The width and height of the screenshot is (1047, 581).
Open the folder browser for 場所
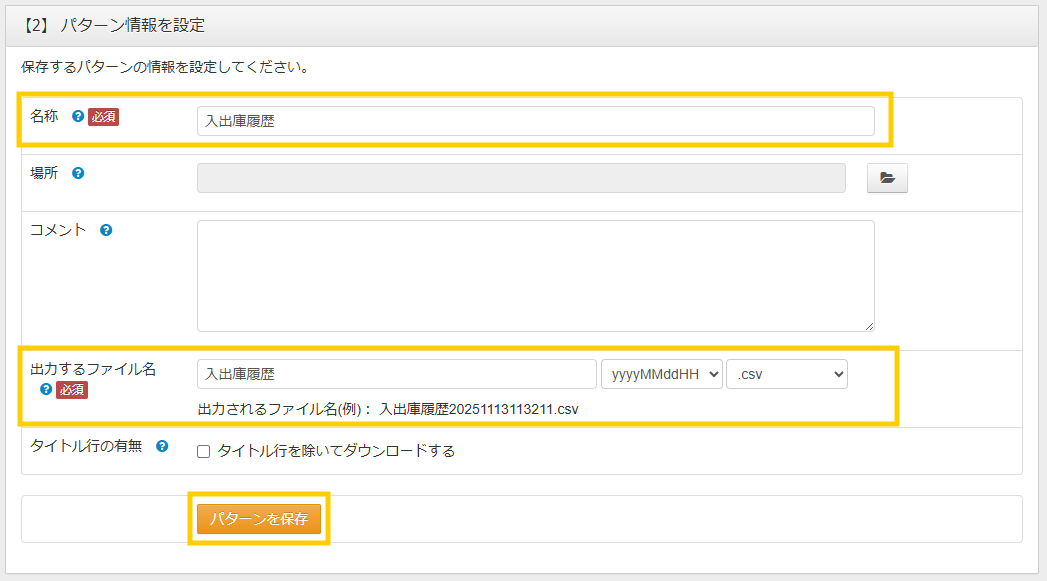pyautogui.click(x=886, y=178)
